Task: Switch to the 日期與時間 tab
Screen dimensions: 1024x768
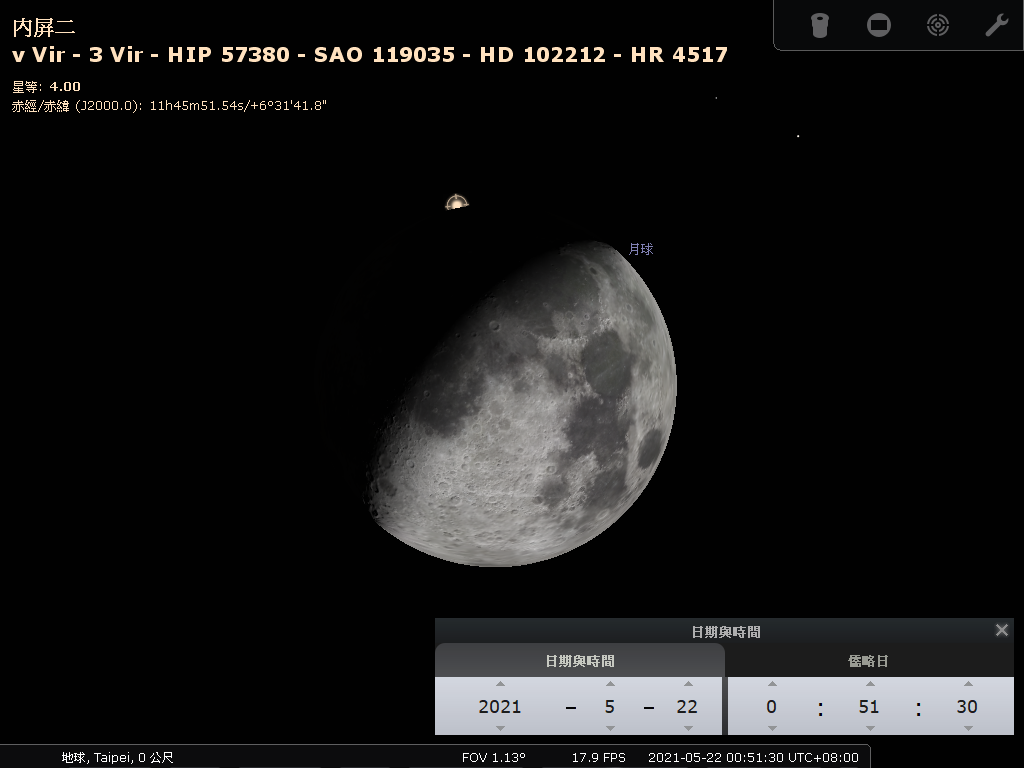Action: pyautogui.click(x=580, y=661)
